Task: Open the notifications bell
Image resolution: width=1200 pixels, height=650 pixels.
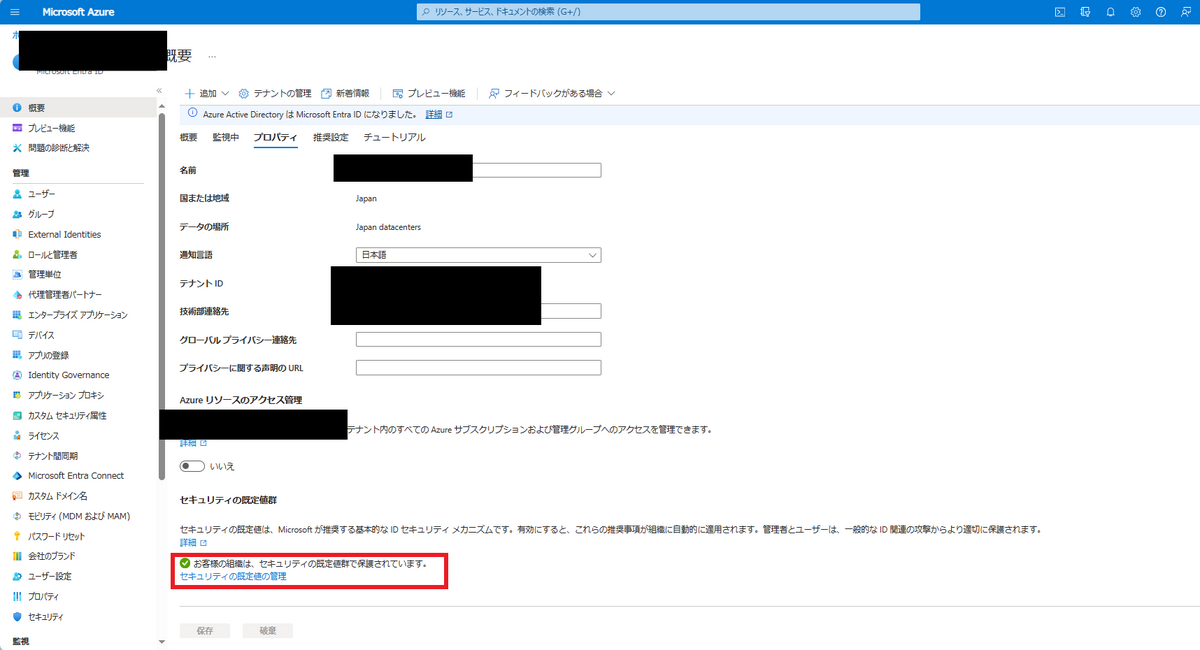Action: pyautogui.click(x=1110, y=12)
